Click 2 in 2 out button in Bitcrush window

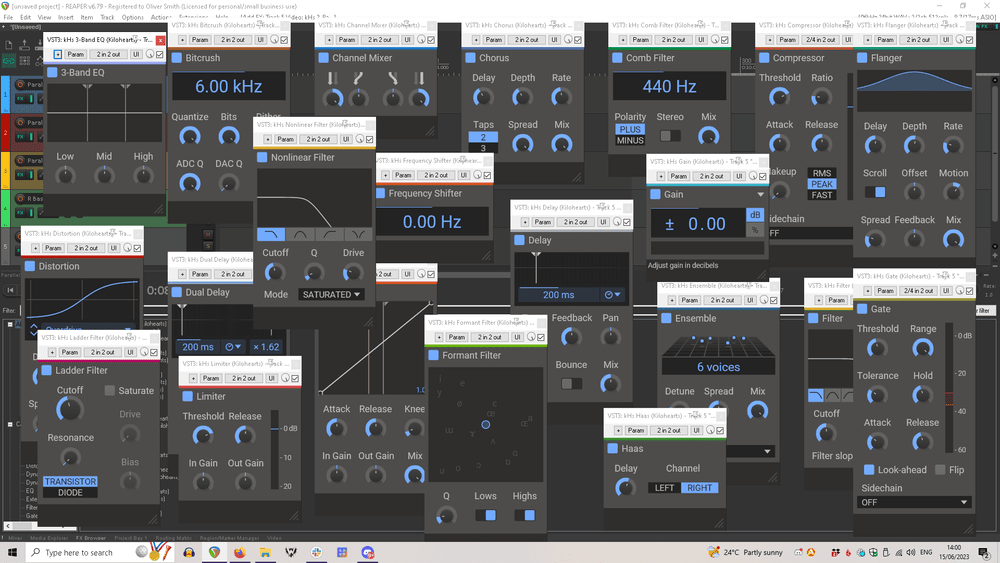pos(233,40)
